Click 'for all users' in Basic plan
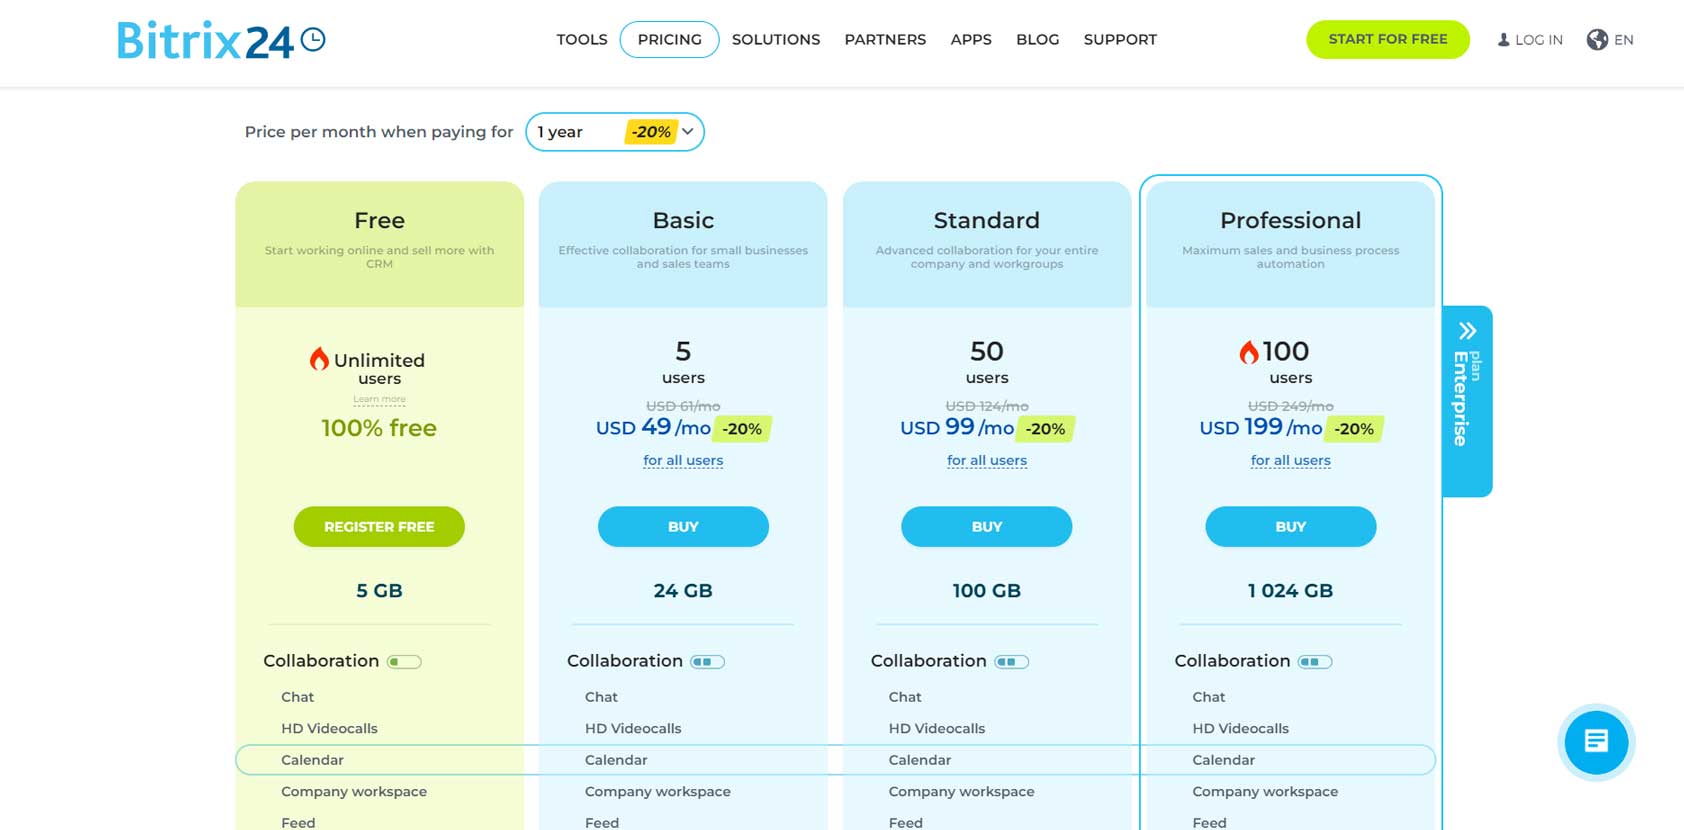 (x=683, y=461)
